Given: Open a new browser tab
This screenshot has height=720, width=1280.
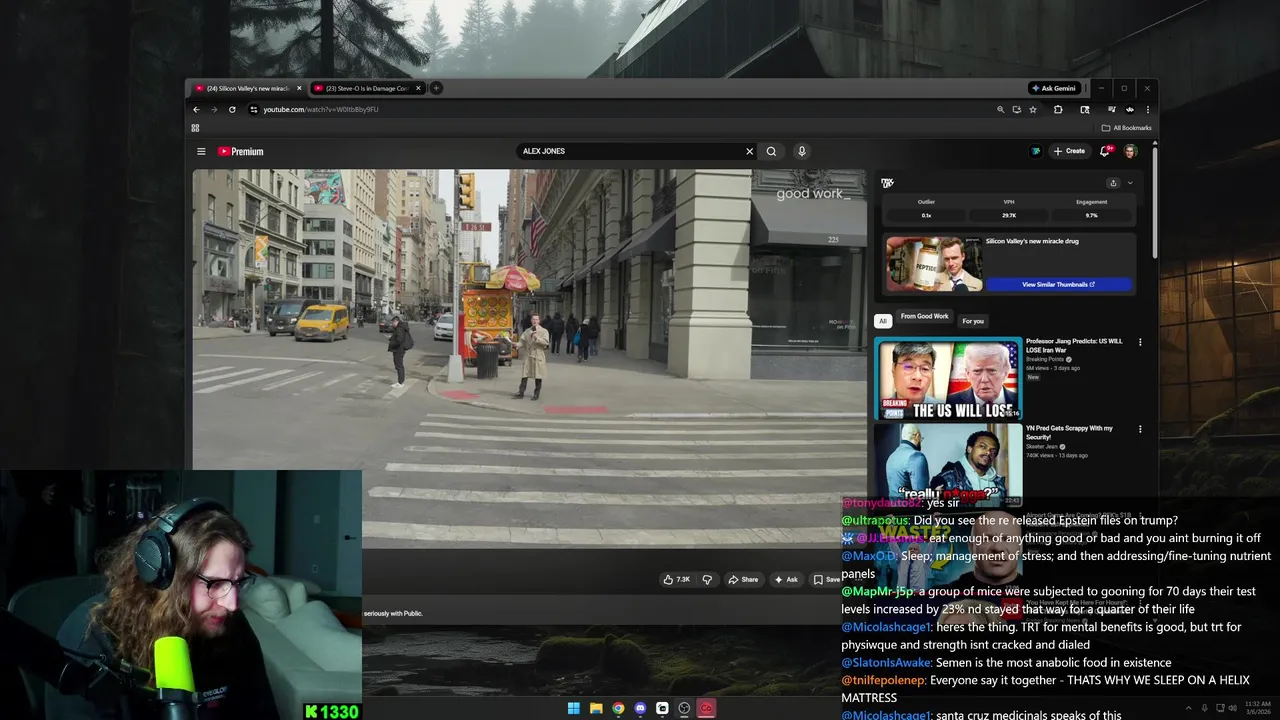Looking at the screenshot, I should click(x=435, y=88).
